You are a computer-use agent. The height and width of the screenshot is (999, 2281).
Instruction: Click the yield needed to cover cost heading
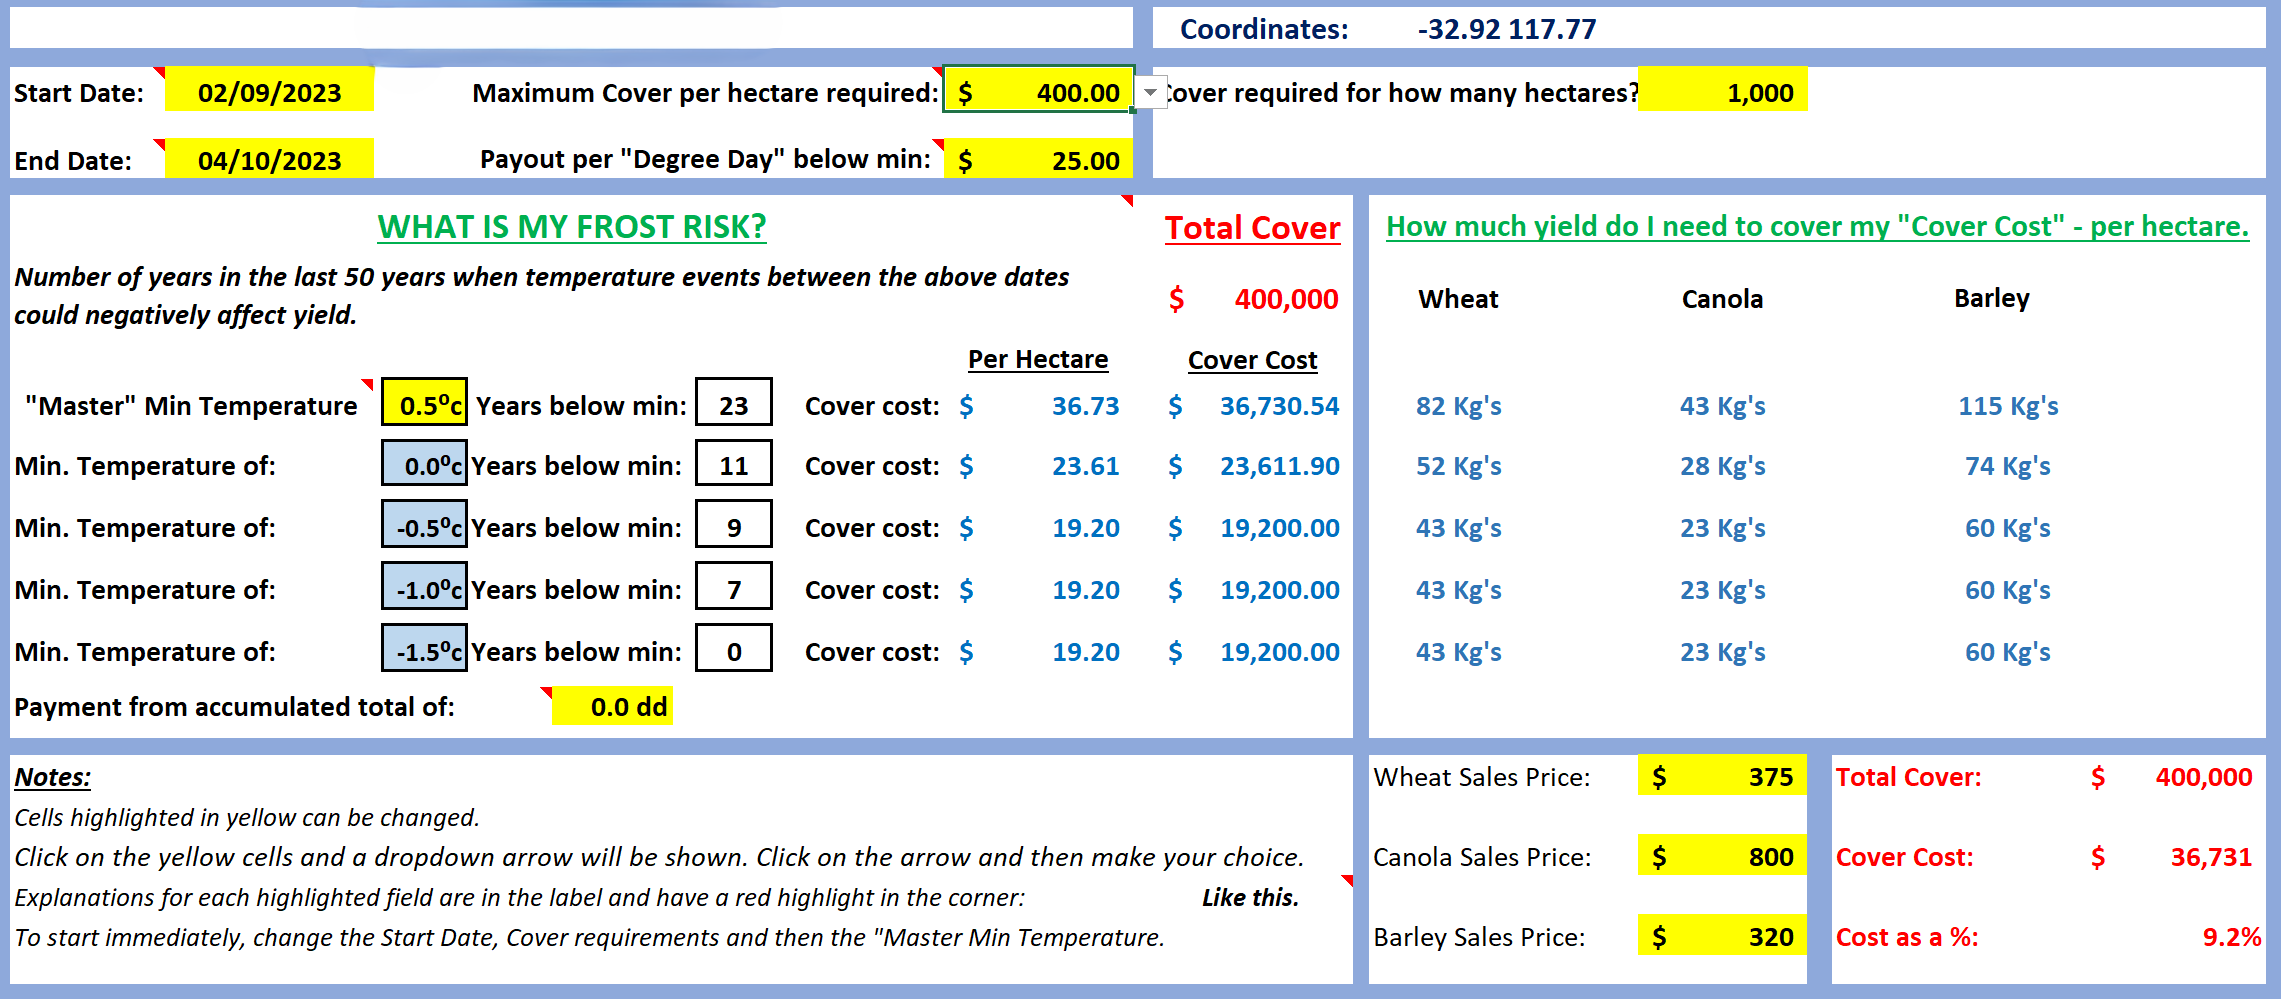1817,227
